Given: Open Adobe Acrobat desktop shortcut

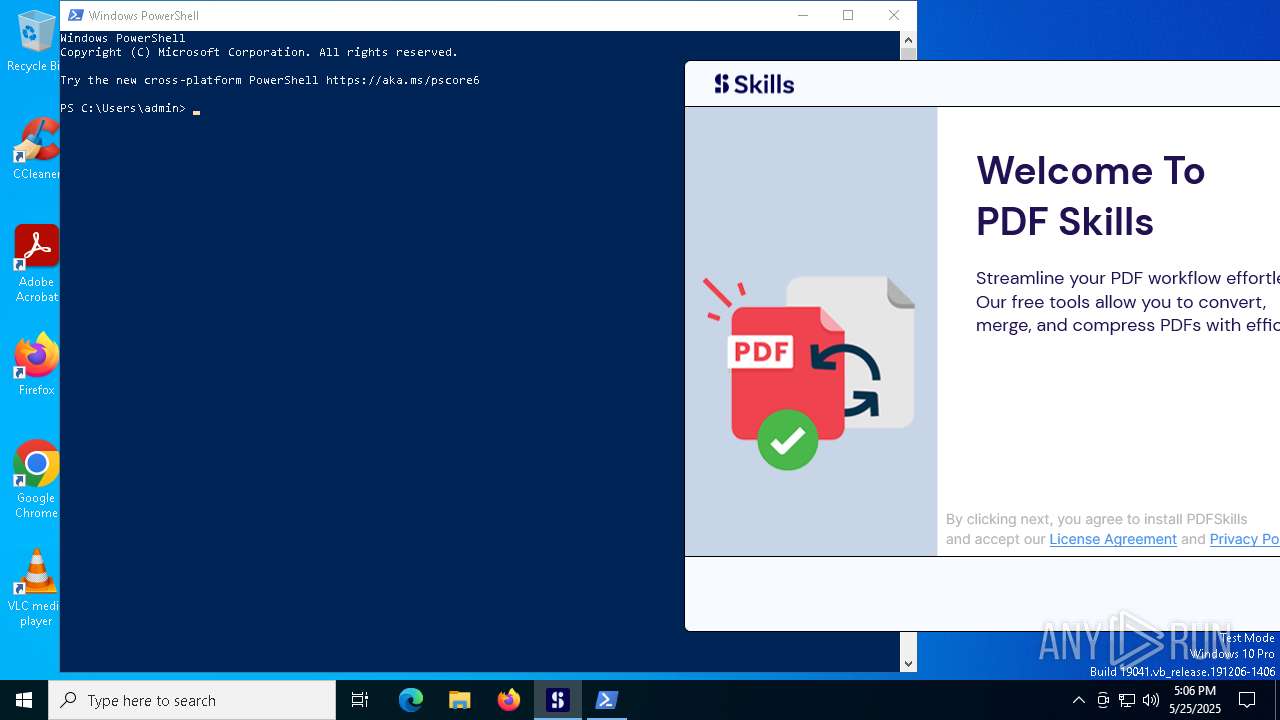Looking at the screenshot, I should [x=36, y=264].
